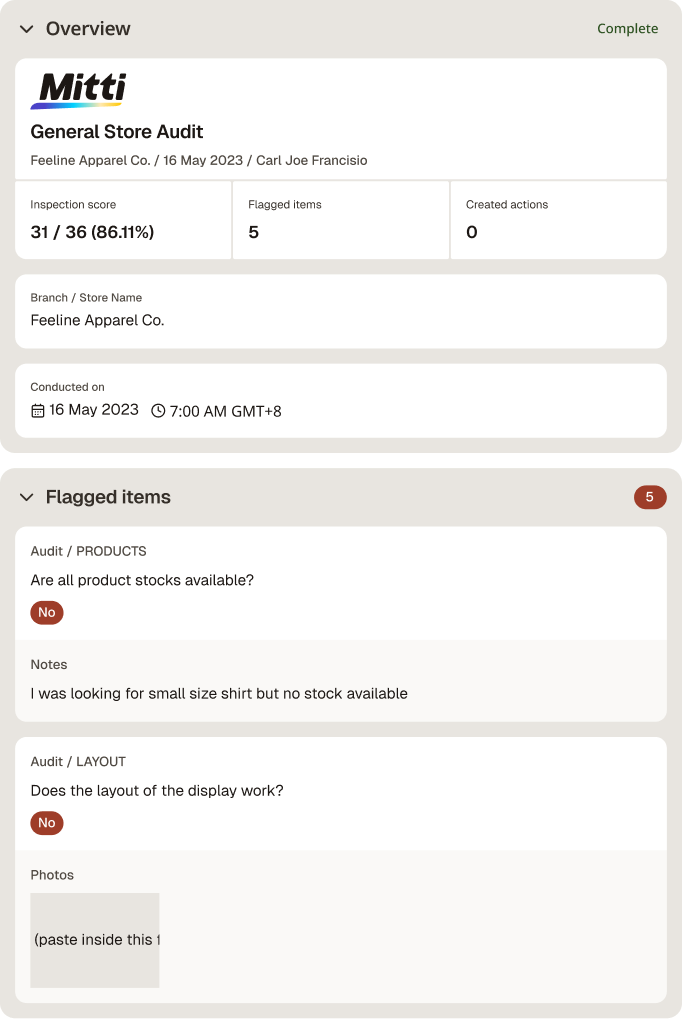Select the Created actions card
Viewport: 682px width, 1019px height.
pyautogui.click(x=558, y=220)
